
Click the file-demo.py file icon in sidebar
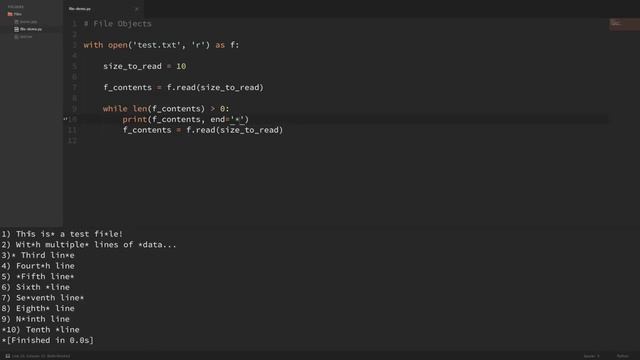16,29
